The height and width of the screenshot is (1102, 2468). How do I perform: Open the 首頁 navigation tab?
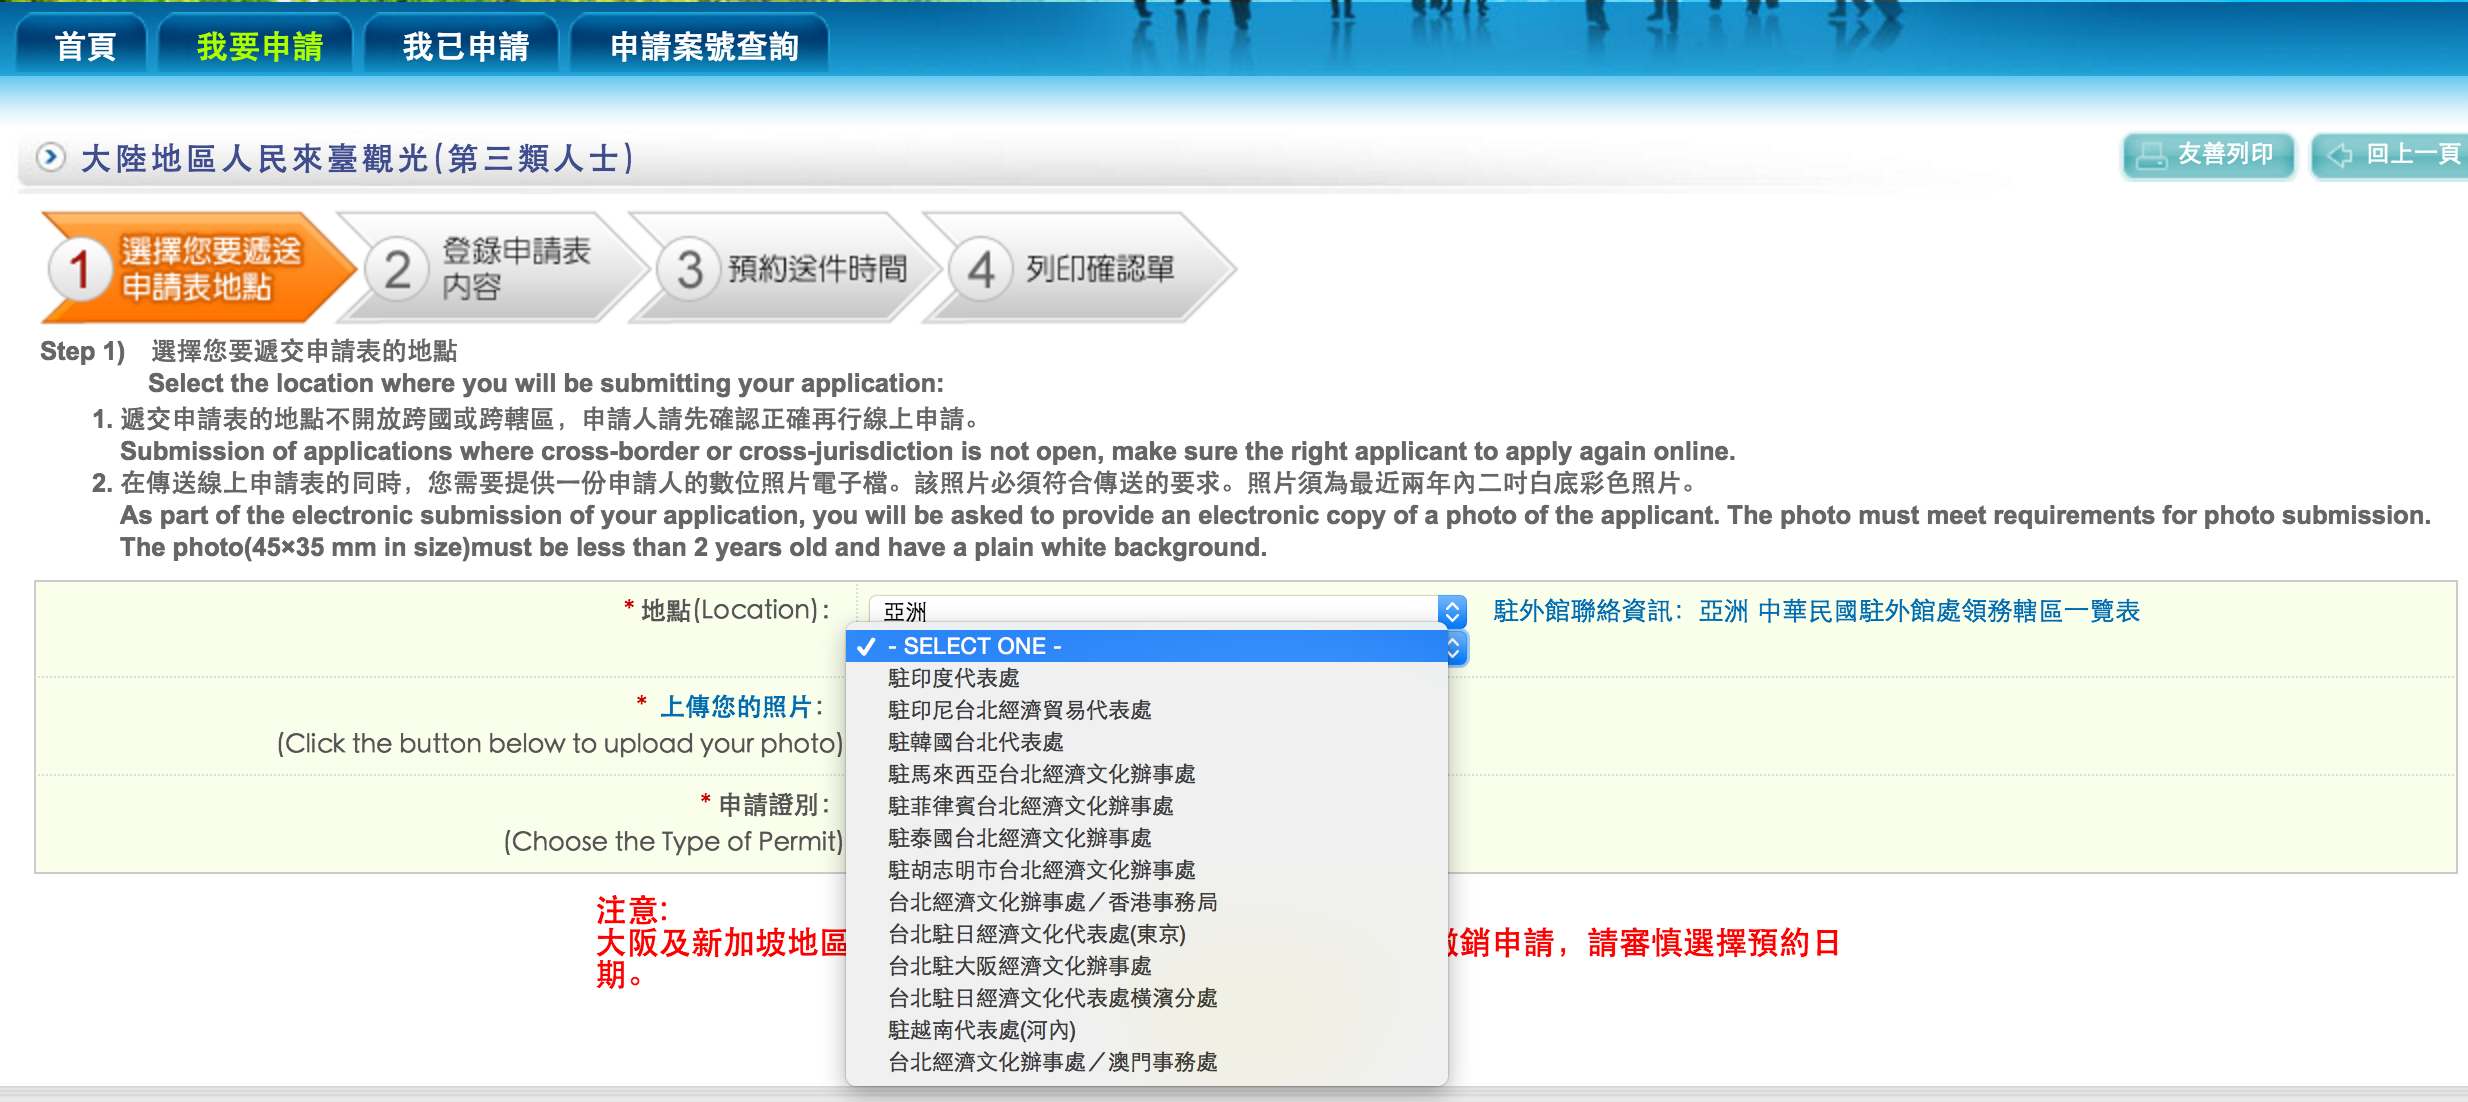tap(85, 46)
